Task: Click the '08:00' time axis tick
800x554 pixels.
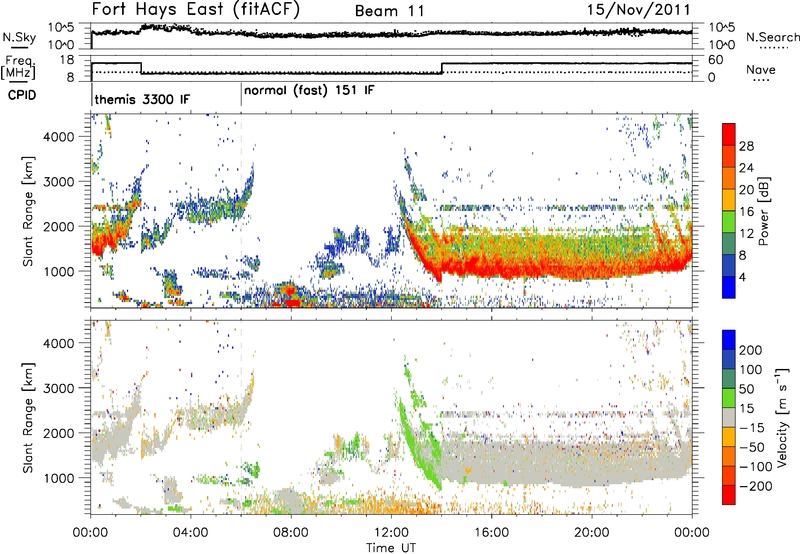Action: point(291,533)
